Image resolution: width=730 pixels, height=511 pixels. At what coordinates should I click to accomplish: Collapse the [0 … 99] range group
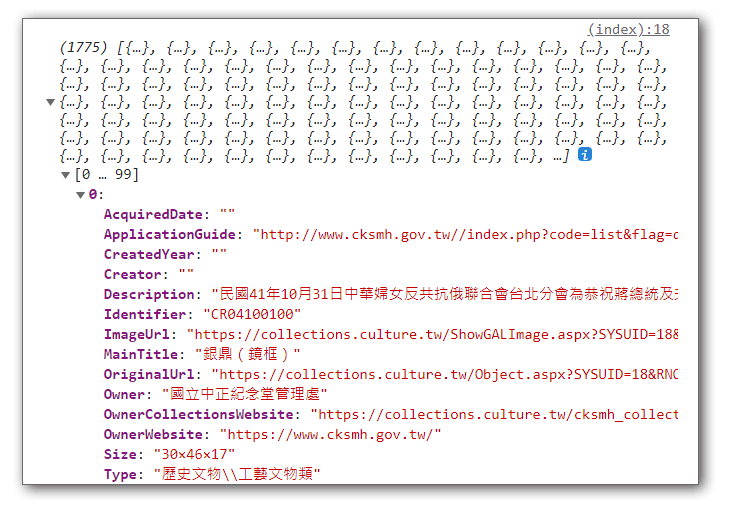point(67,175)
